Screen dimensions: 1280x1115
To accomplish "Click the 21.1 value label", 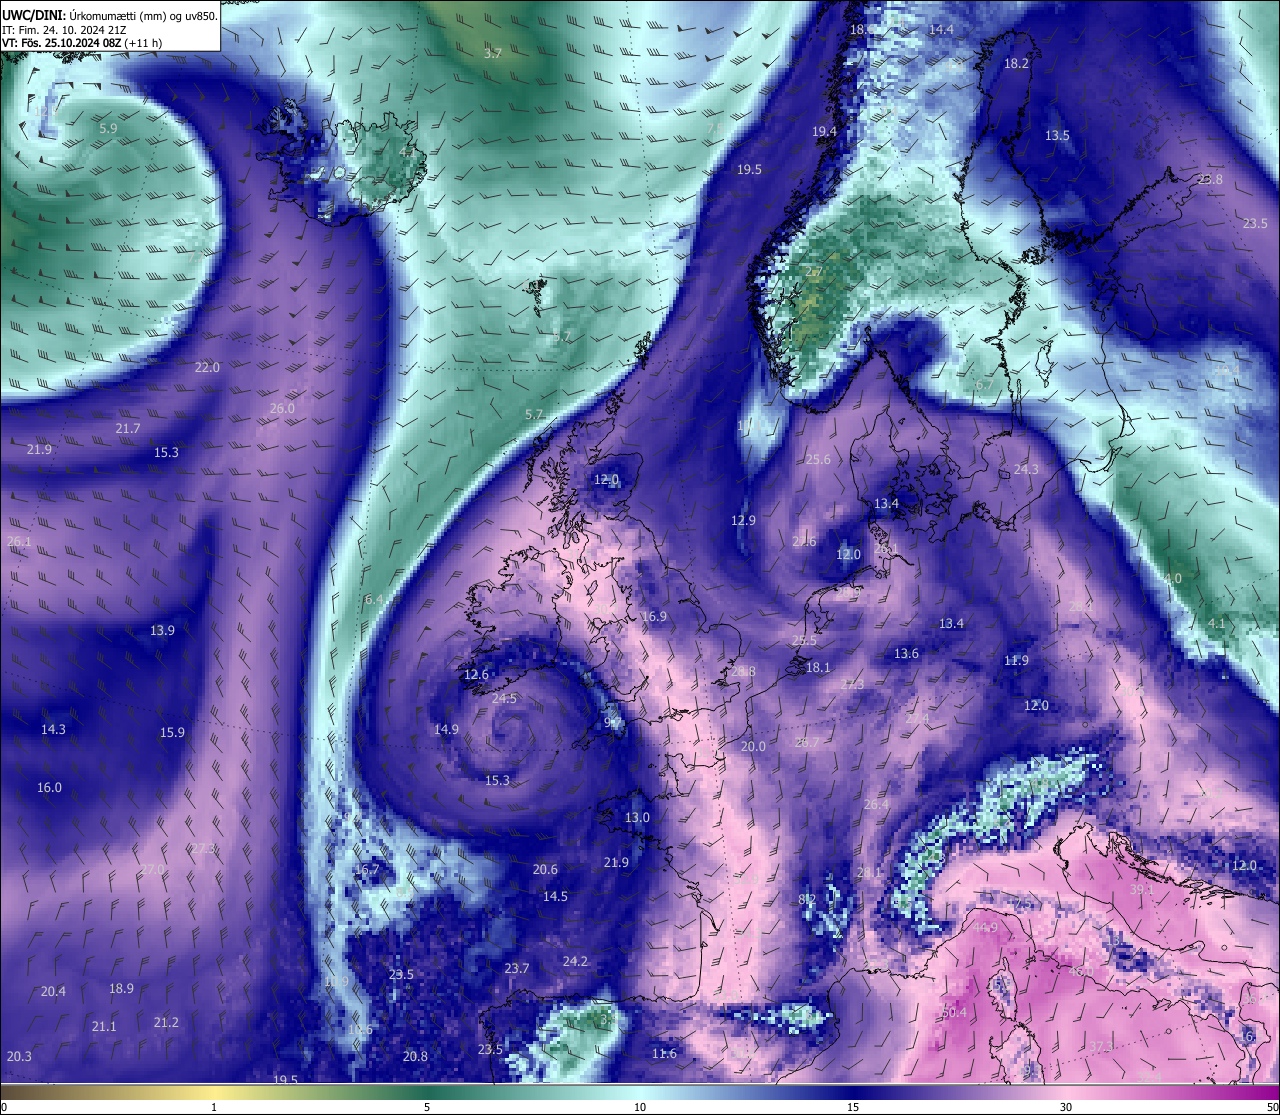I will (x=104, y=1027).
